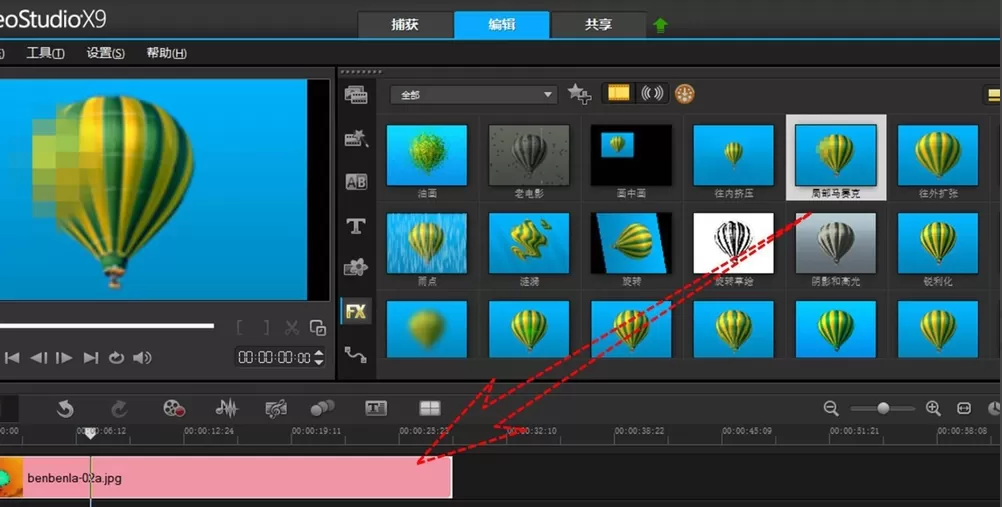Open the Path motion panel icon
The width and height of the screenshot is (1002, 507).
[x=355, y=354]
